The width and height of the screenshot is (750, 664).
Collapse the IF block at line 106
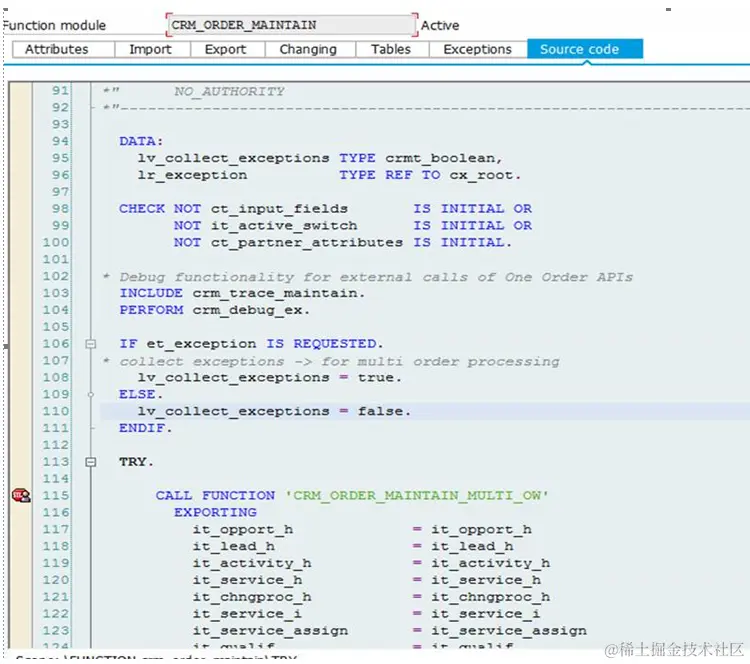[x=90, y=344]
